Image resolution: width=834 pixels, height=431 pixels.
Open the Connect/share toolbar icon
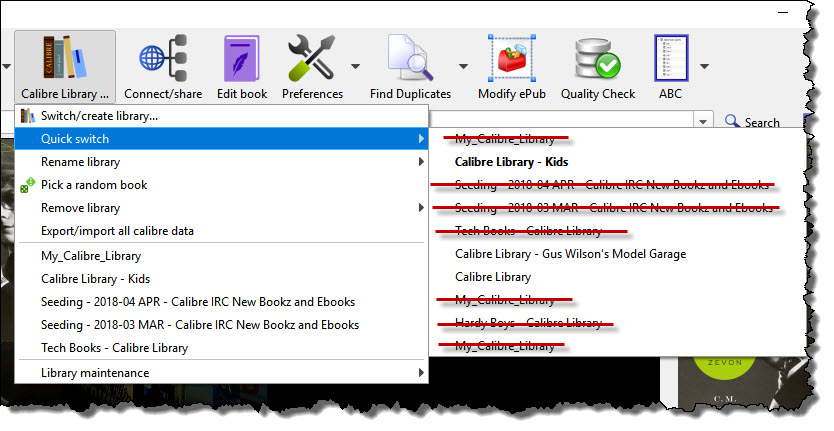click(x=163, y=57)
